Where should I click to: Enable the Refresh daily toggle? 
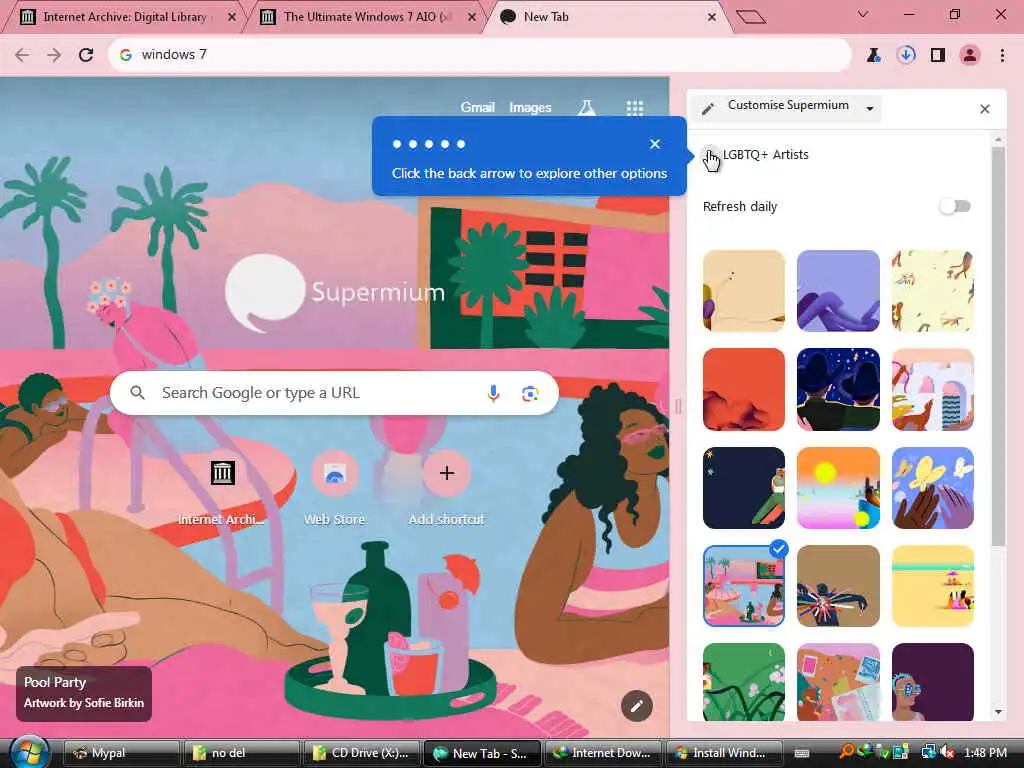(955, 207)
